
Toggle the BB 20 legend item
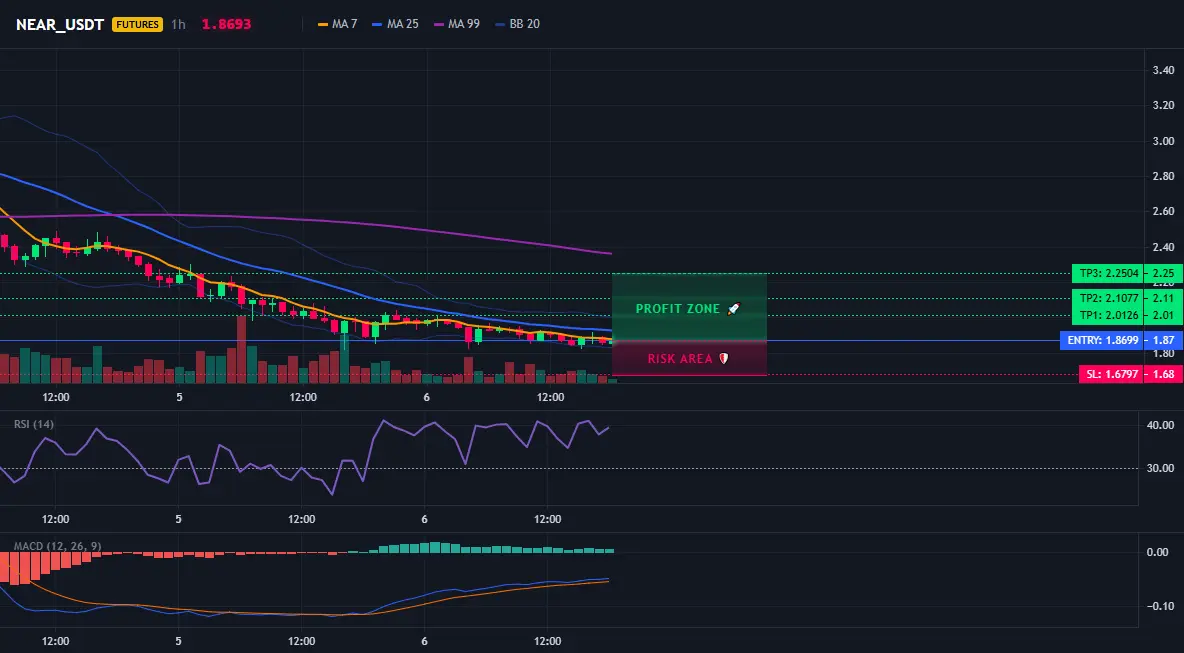tap(517, 24)
